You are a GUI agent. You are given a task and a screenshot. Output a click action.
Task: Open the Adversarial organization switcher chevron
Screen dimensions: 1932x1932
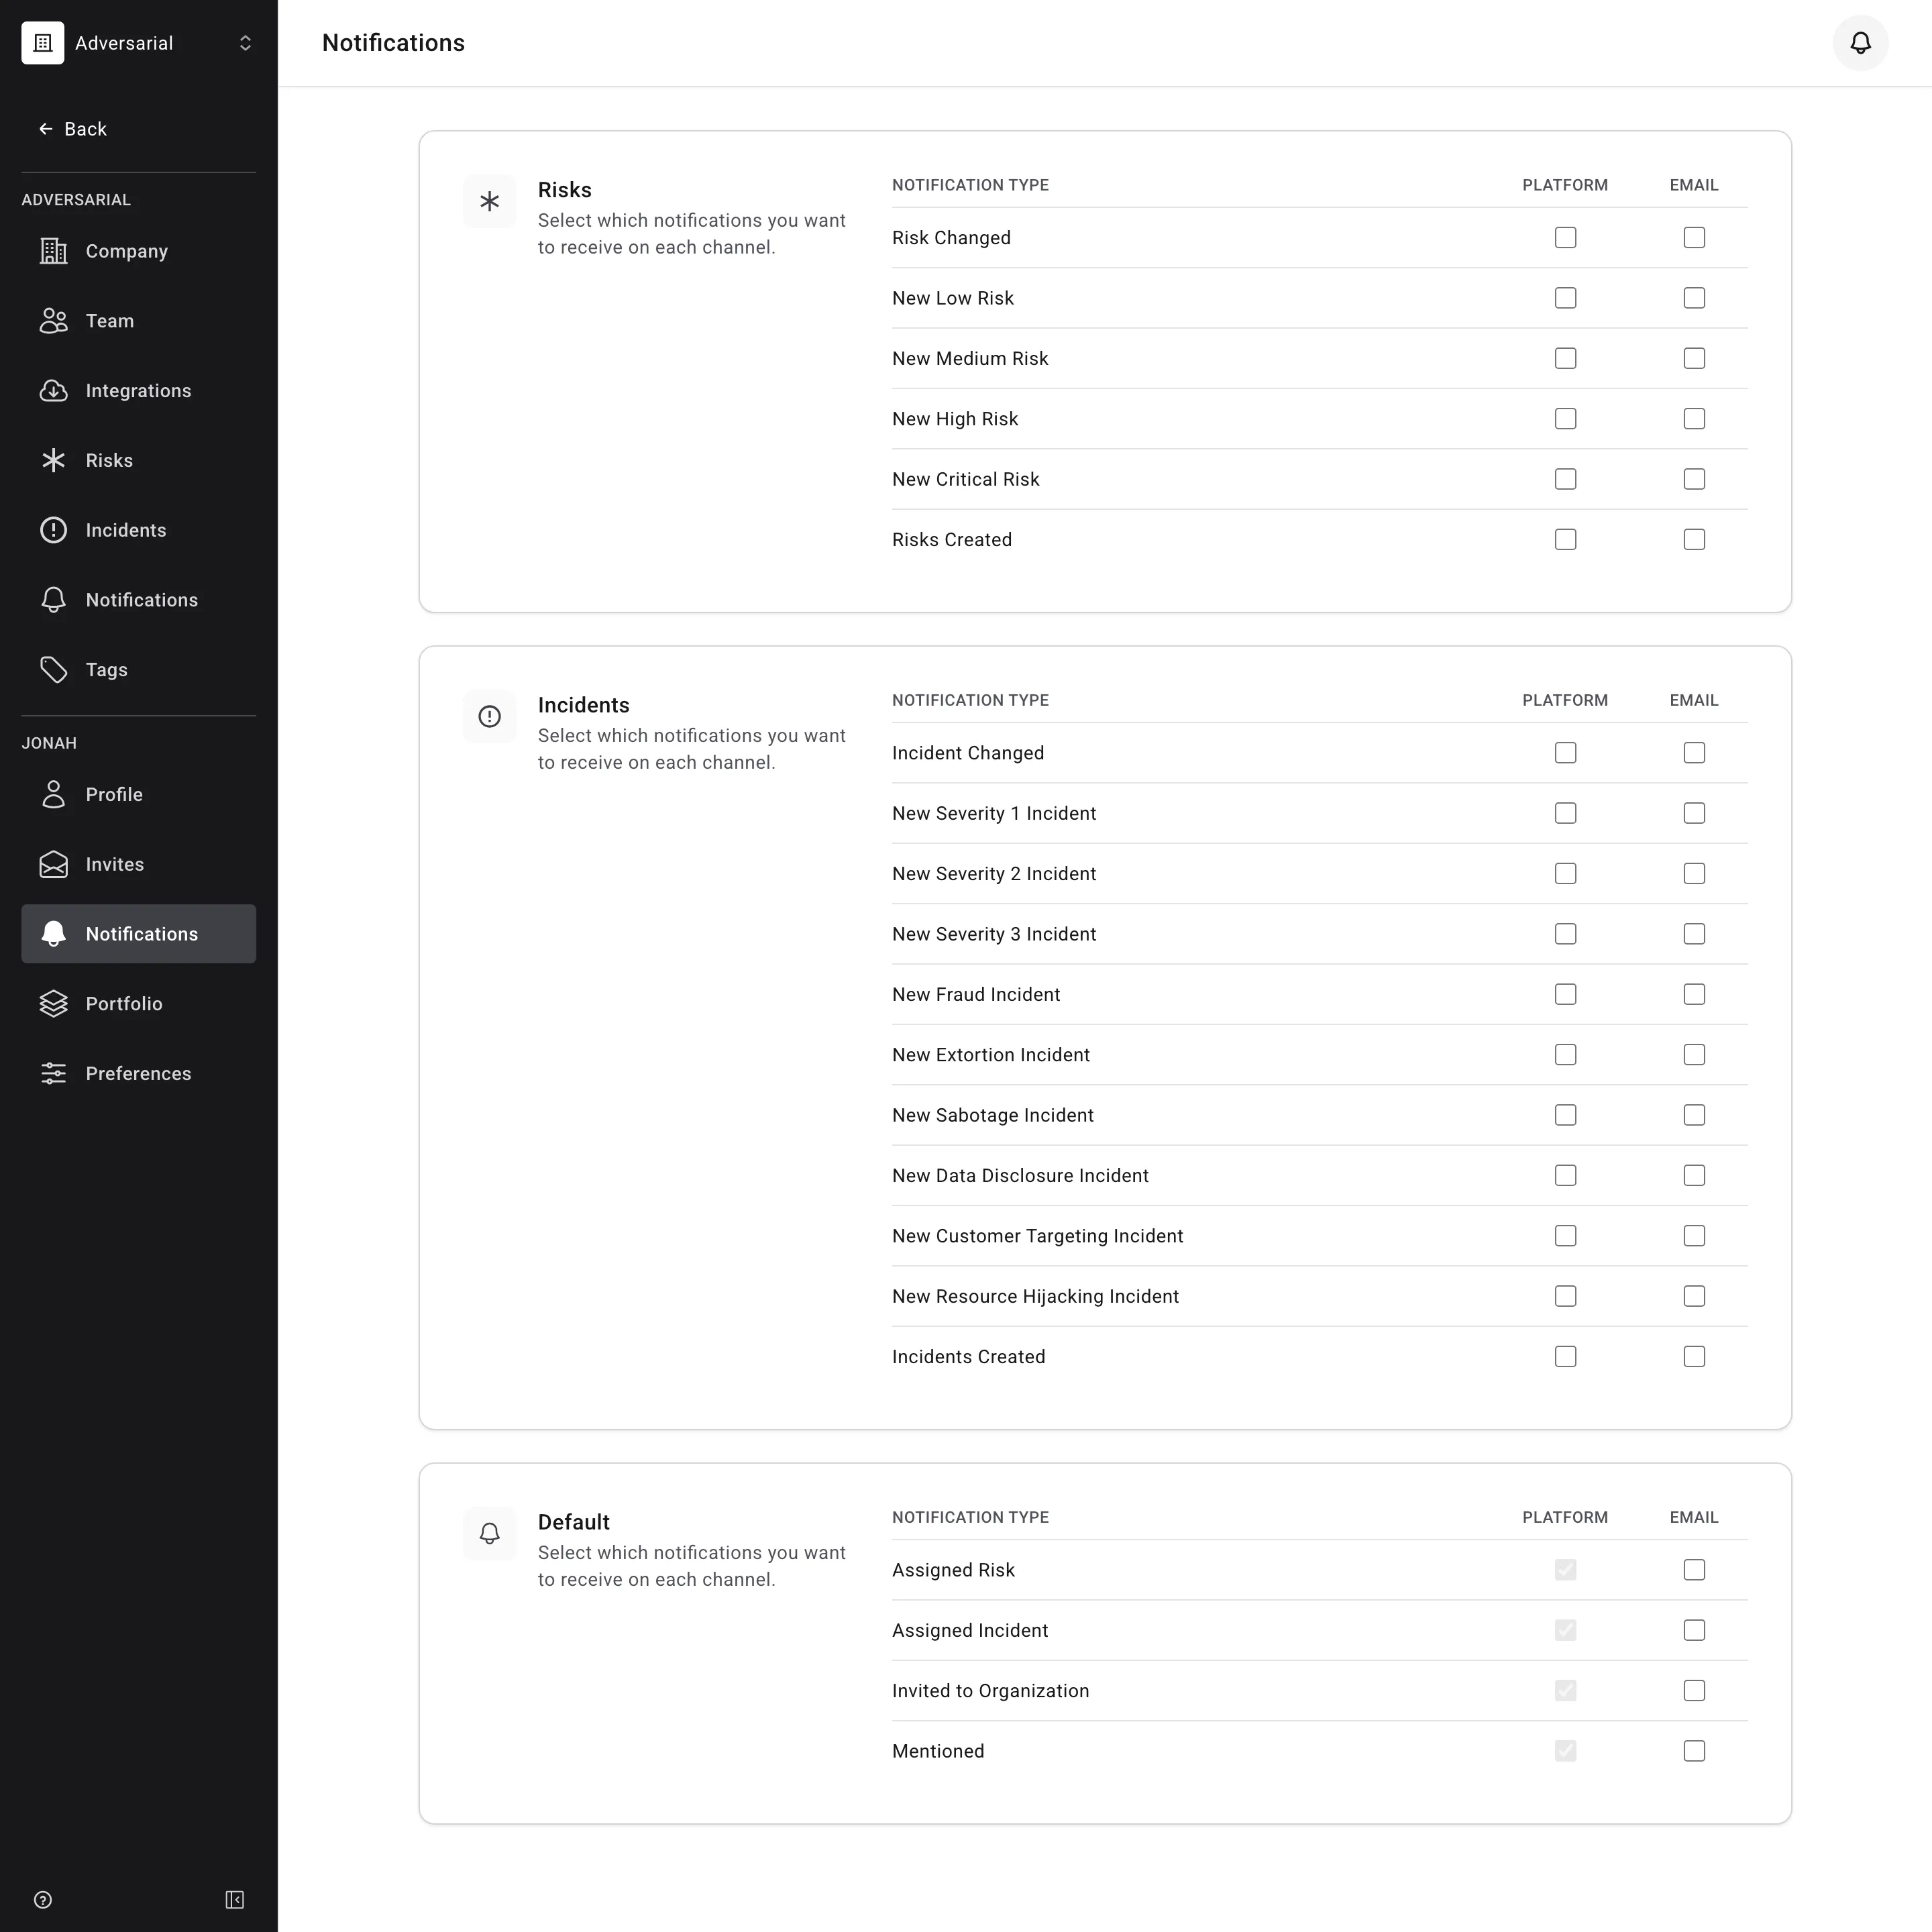pos(245,43)
